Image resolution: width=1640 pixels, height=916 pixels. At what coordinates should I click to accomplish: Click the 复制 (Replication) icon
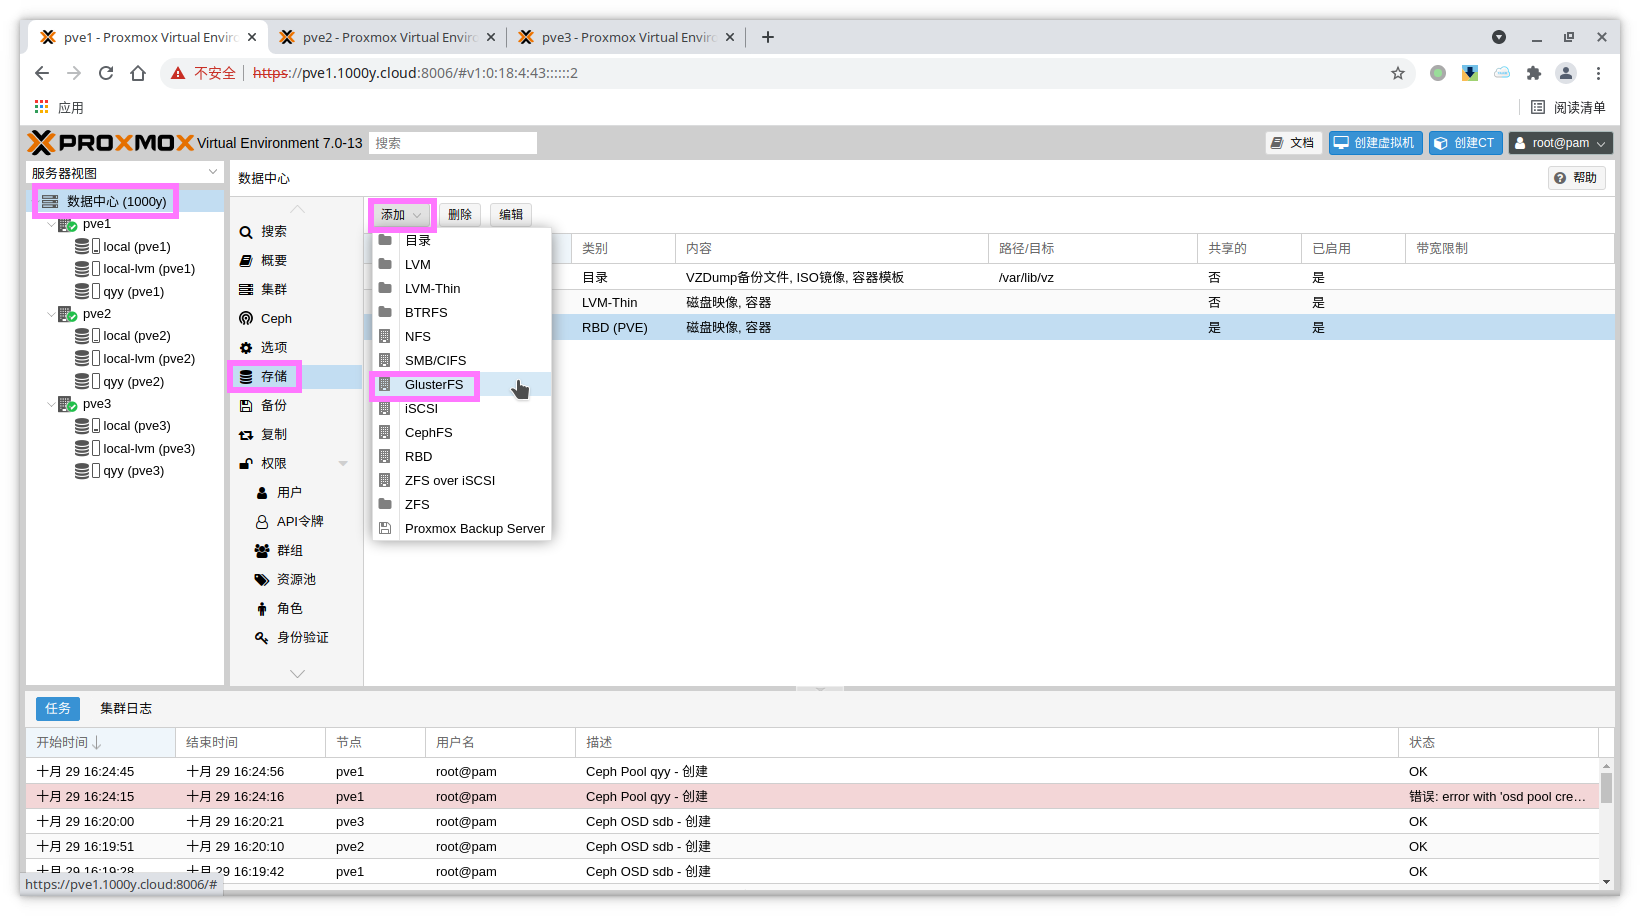click(246, 435)
